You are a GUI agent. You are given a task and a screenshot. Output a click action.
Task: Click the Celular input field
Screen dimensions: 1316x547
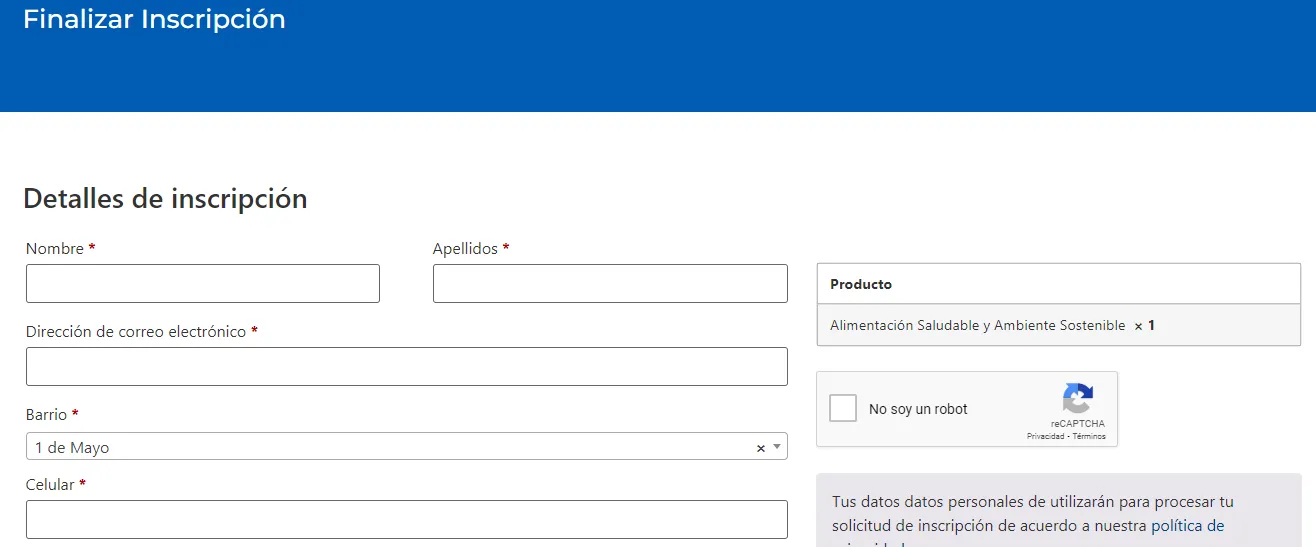(407, 519)
